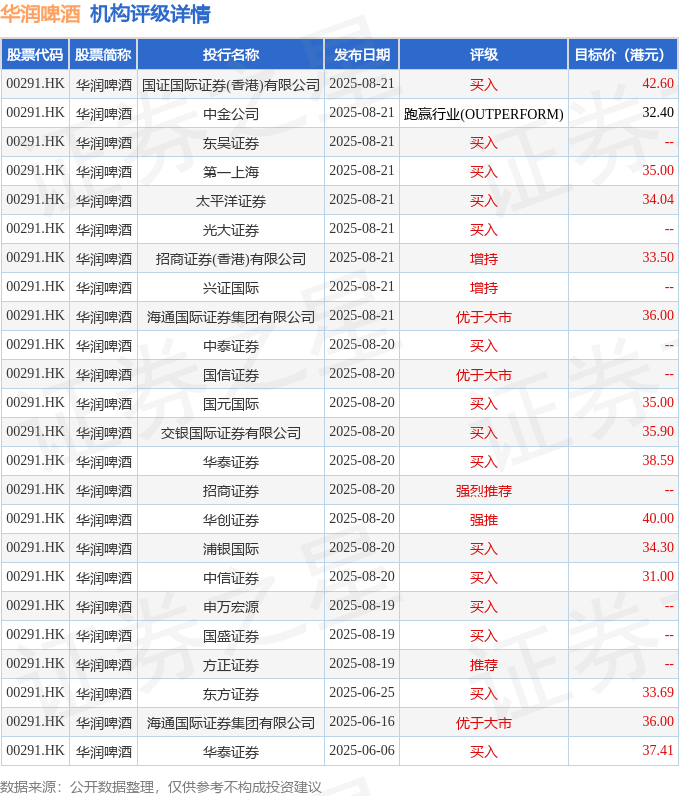679x796 pixels.
Task: Click date 2025-08-20 in 华泰证券 row
Action: [x=362, y=460]
